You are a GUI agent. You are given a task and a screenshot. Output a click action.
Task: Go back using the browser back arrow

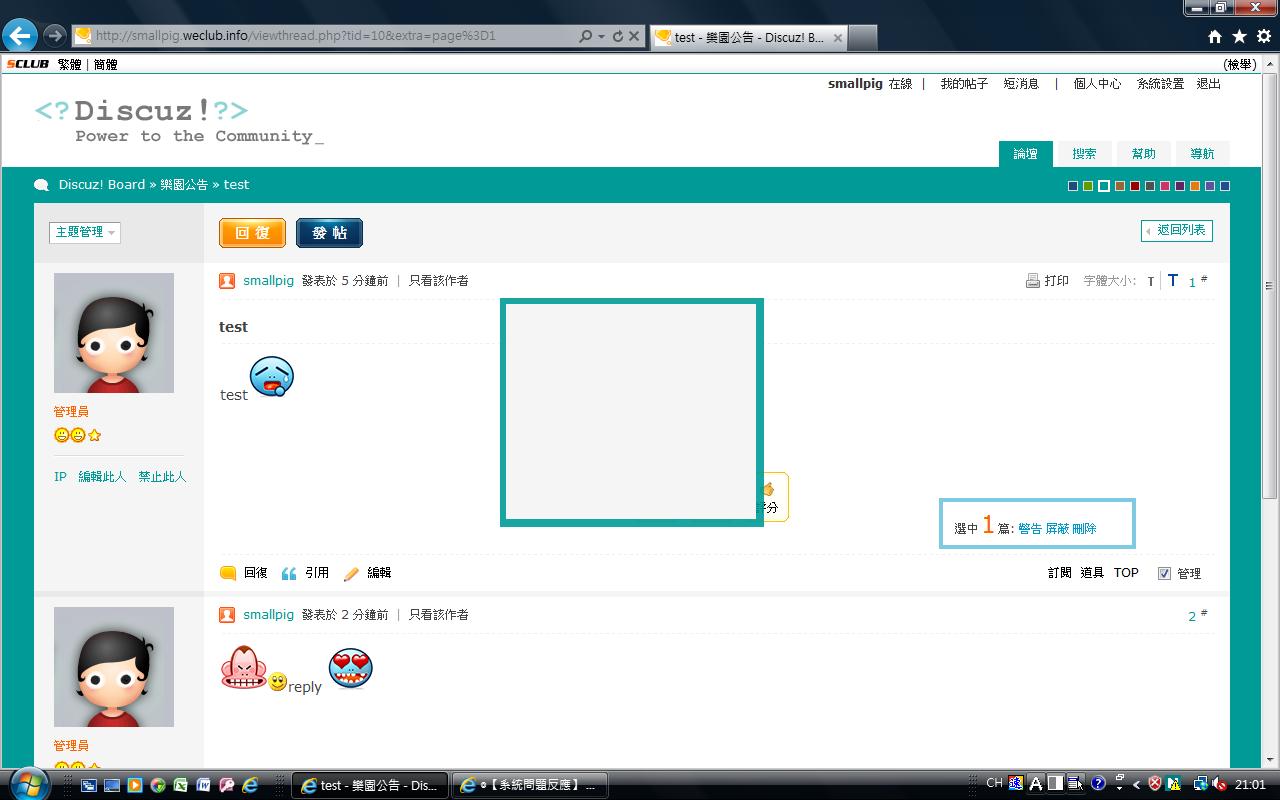point(19,36)
